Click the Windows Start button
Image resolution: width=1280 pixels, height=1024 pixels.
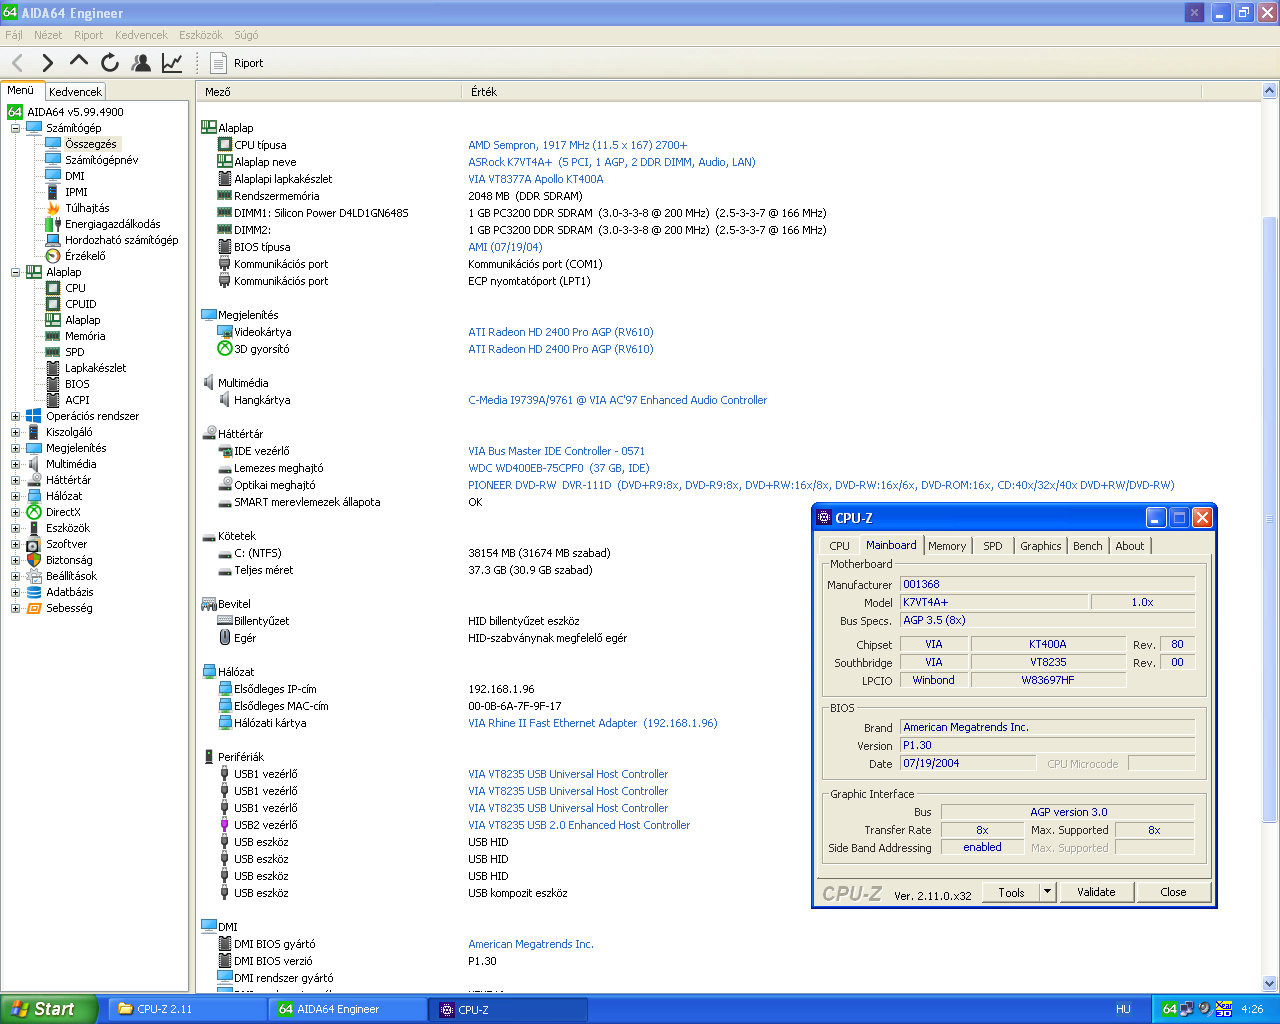tap(48, 1009)
